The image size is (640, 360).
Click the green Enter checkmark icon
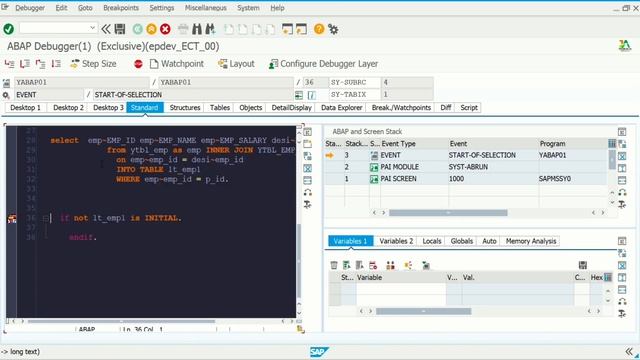[x=9, y=29]
